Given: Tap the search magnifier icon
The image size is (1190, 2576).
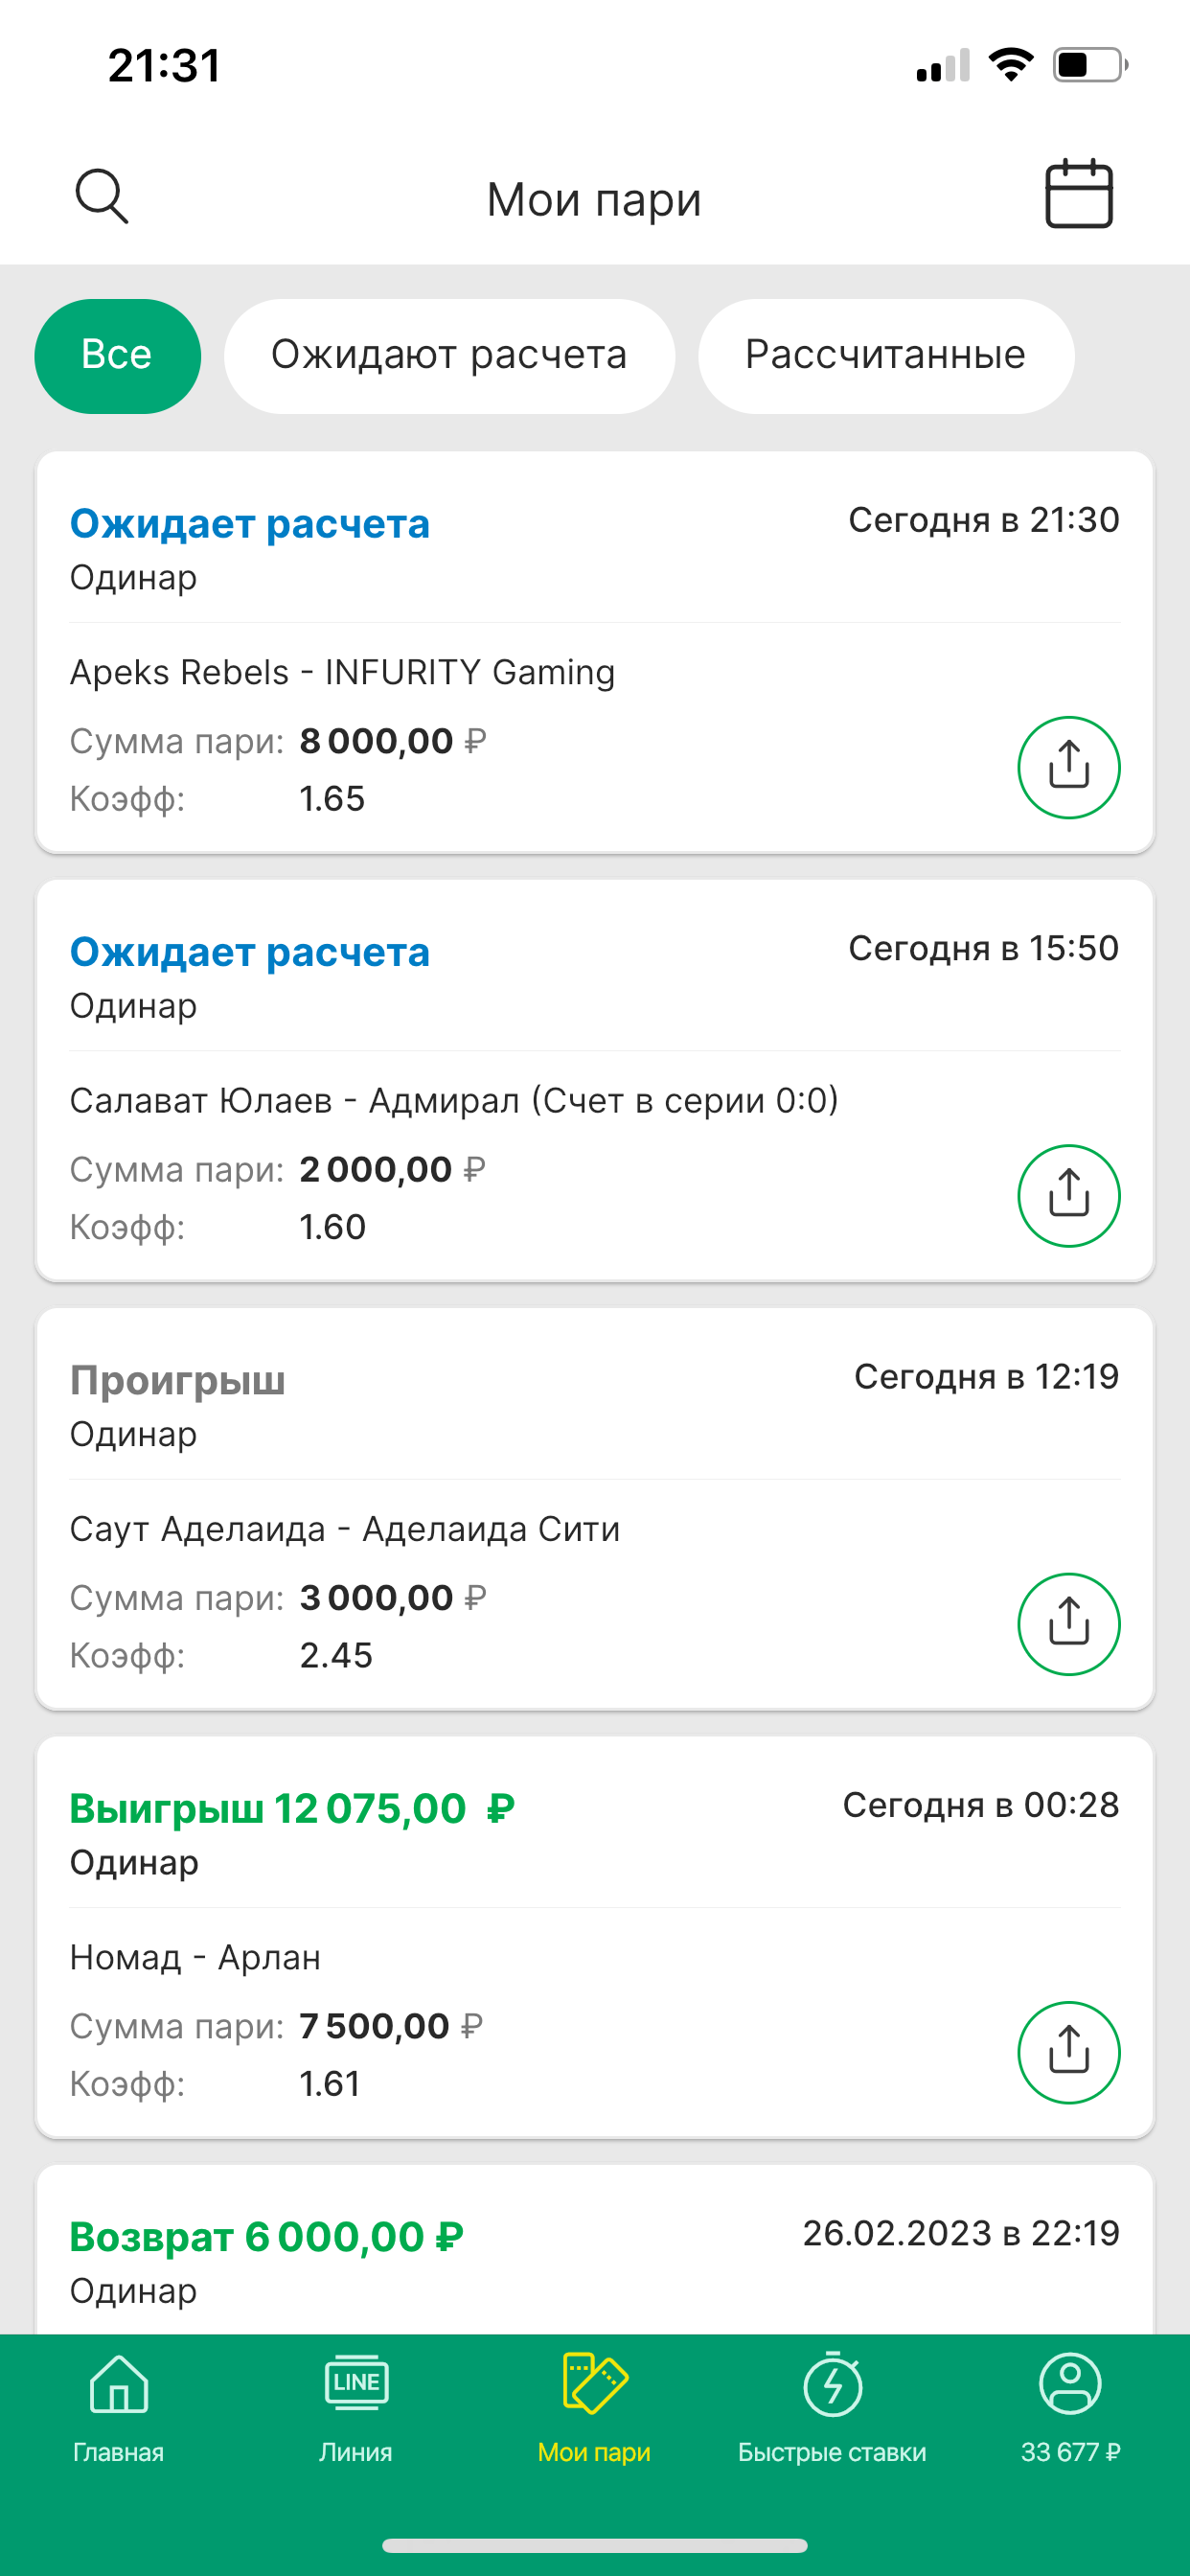Looking at the screenshot, I should (x=102, y=196).
